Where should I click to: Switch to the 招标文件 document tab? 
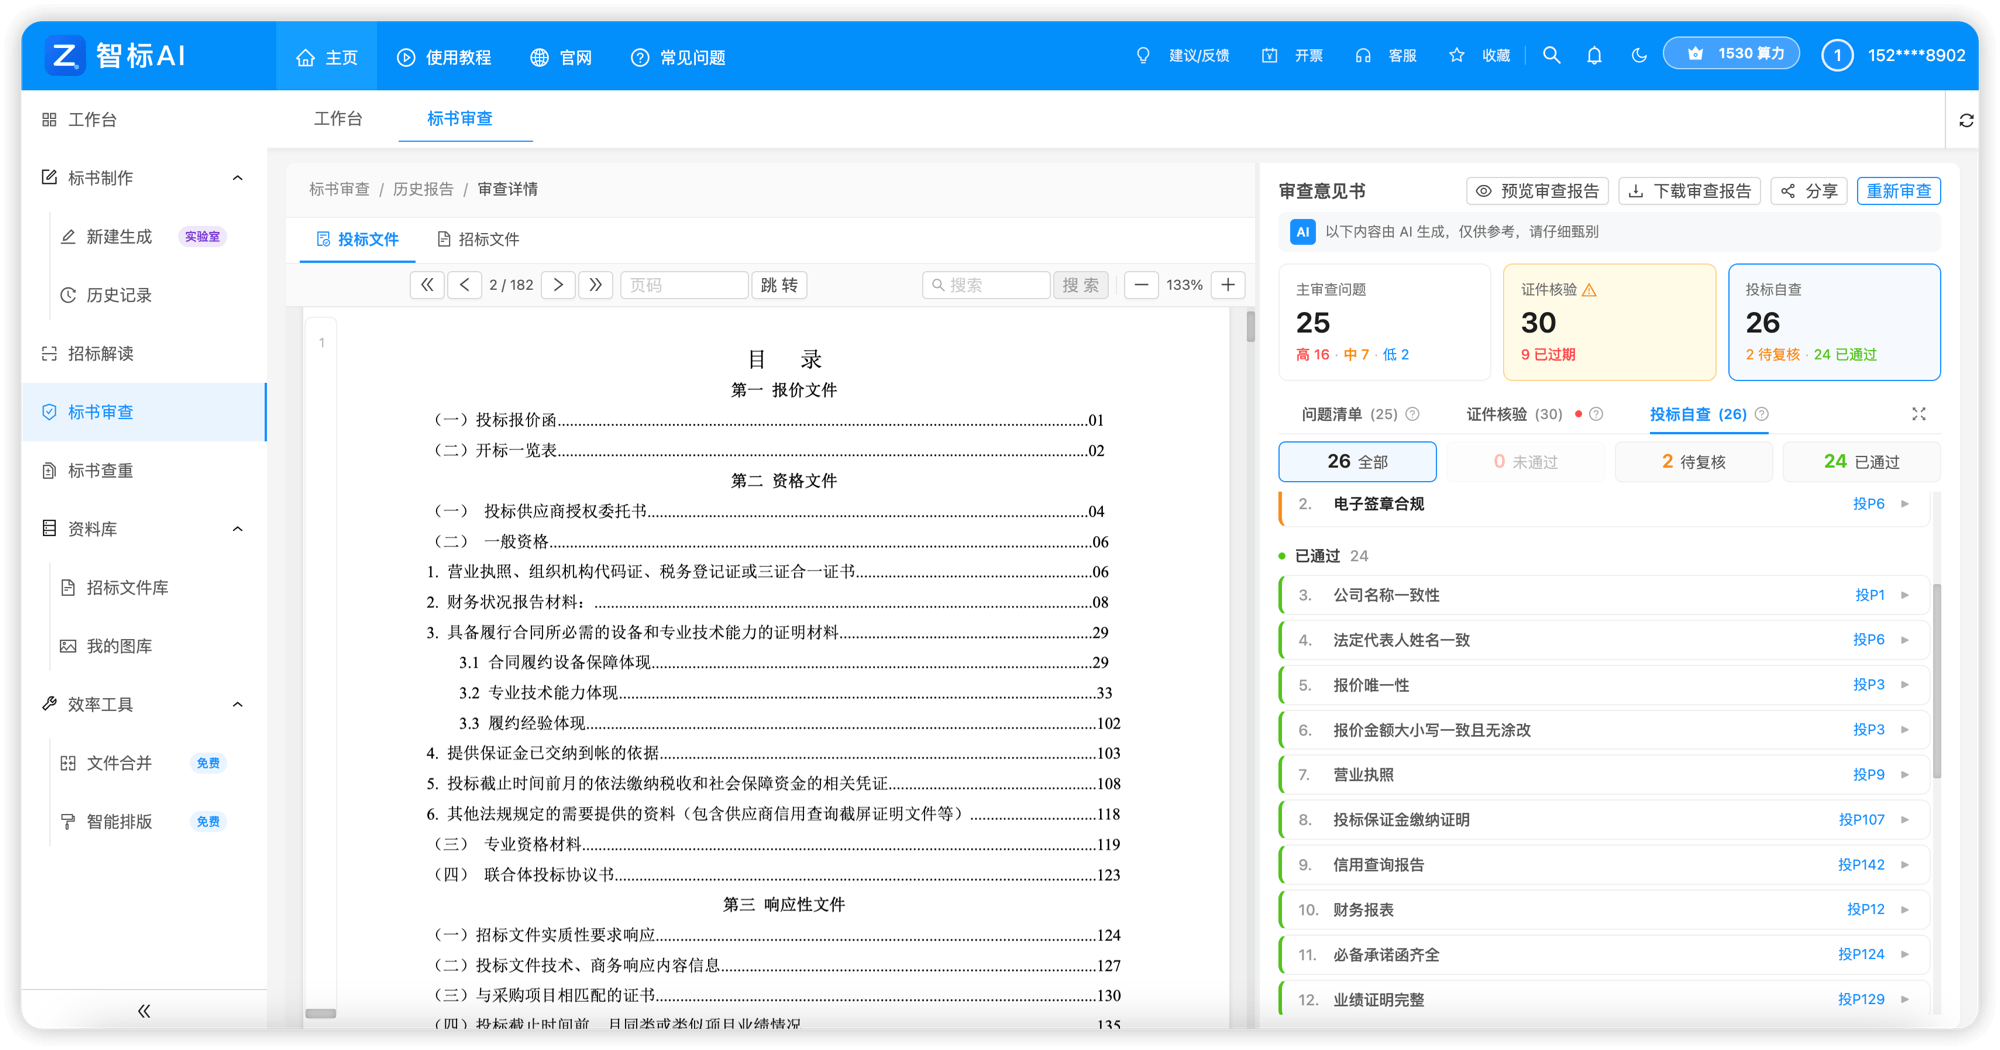[x=478, y=239]
